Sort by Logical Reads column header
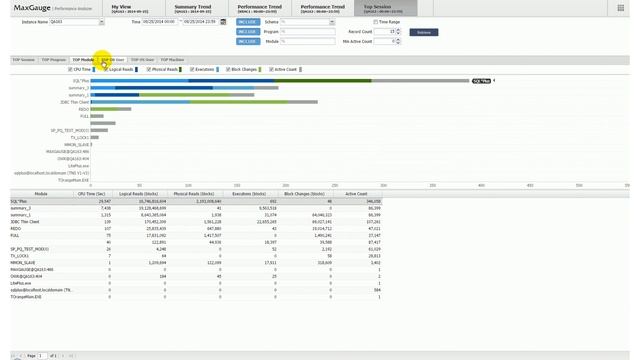The height and width of the screenshot is (360, 640). tap(139, 194)
